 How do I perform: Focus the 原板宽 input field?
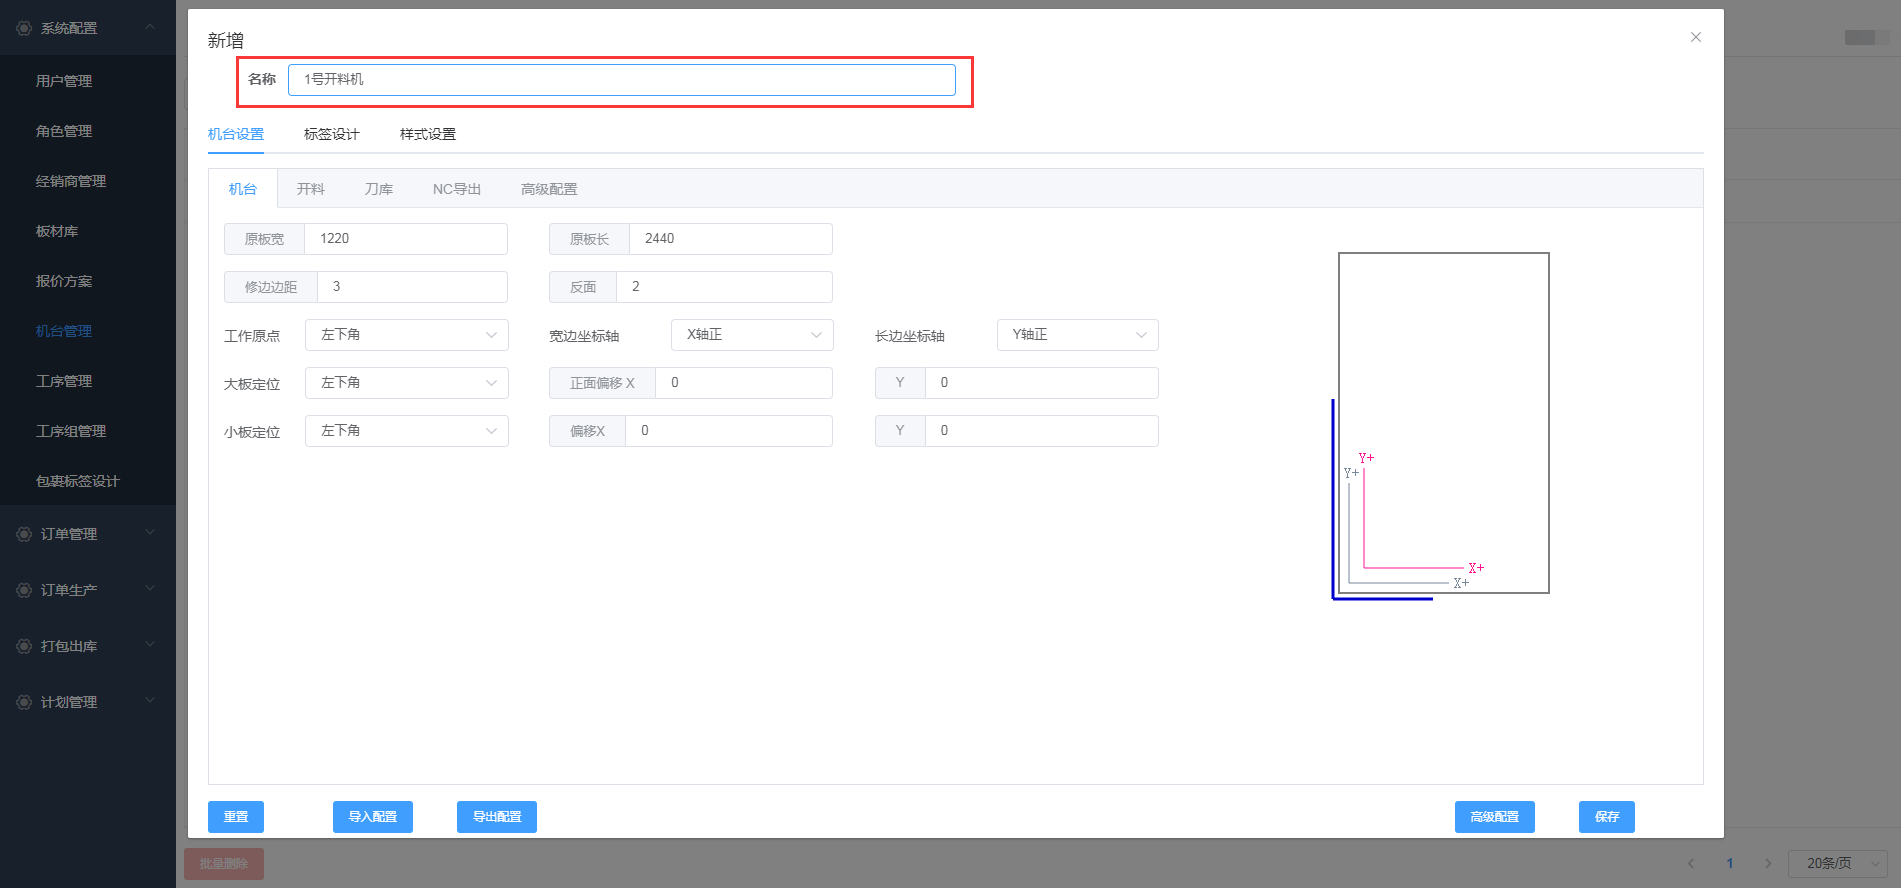click(x=405, y=239)
